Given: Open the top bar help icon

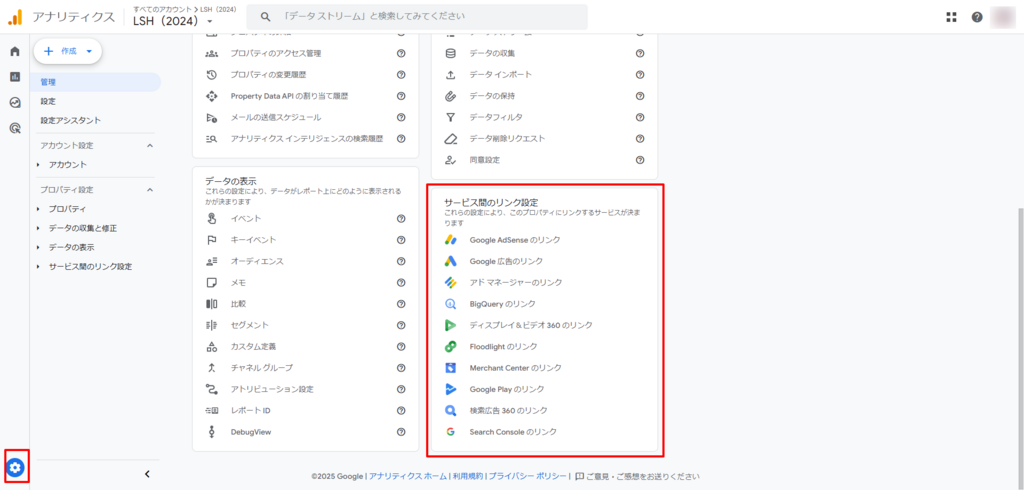Looking at the screenshot, I should [x=977, y=17].
